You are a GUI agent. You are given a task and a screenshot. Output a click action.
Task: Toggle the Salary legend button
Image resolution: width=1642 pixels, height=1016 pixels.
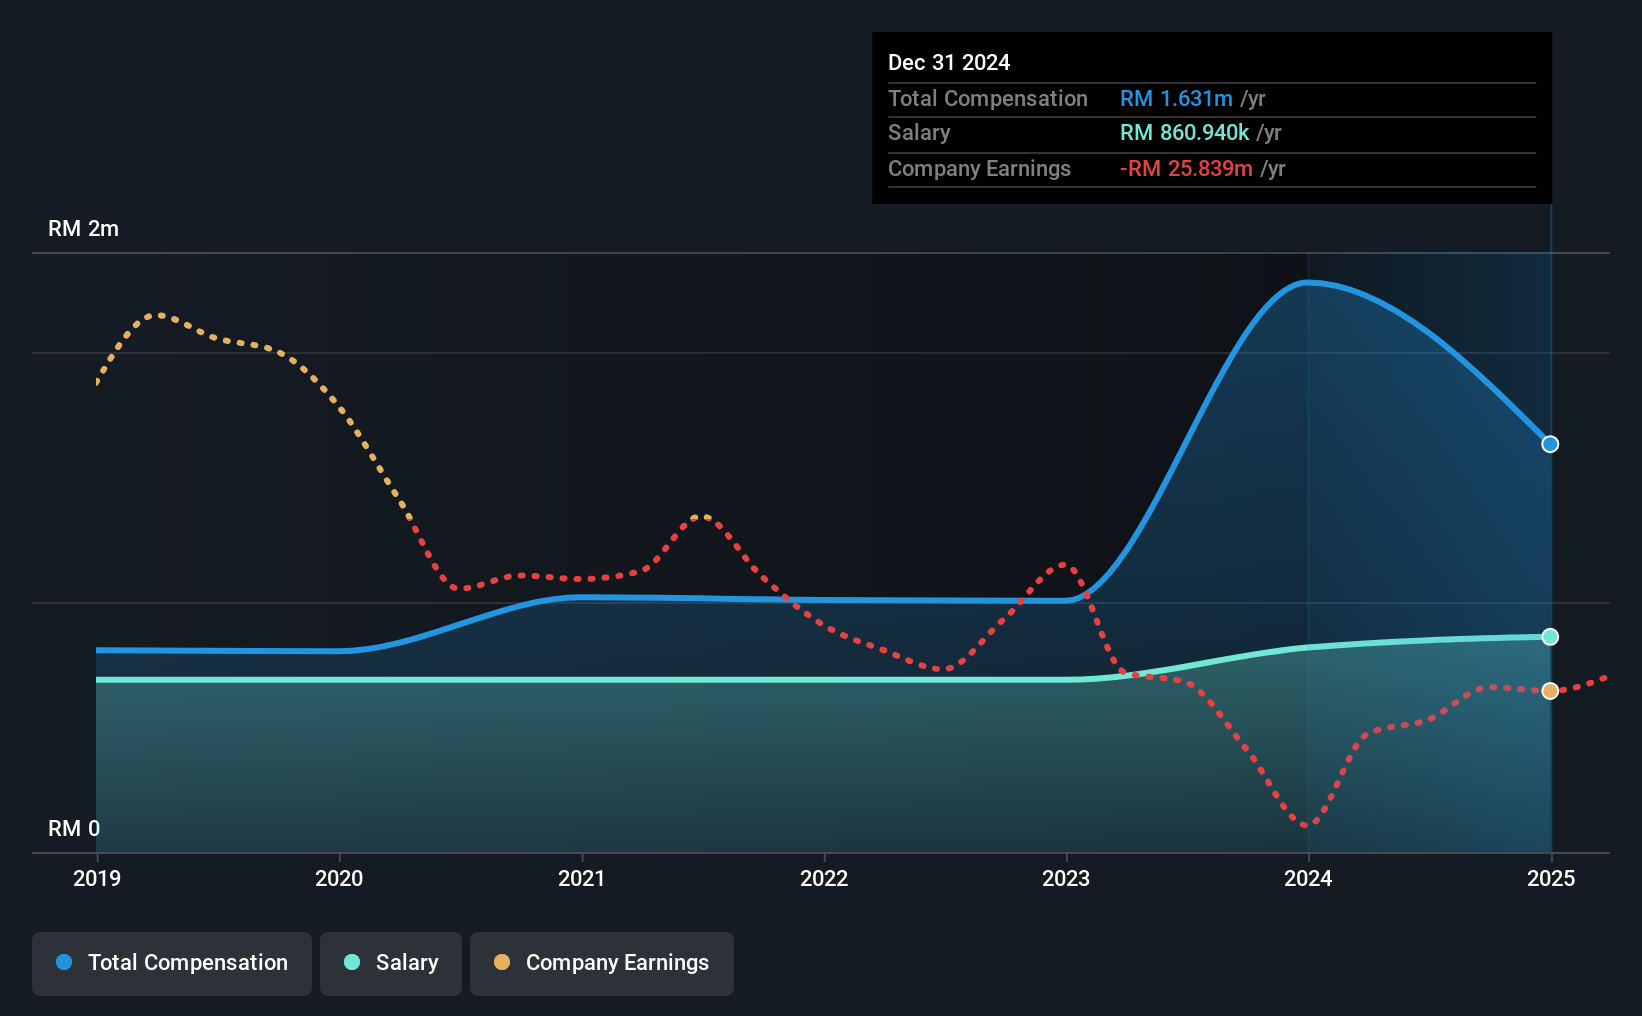[391, 963]
